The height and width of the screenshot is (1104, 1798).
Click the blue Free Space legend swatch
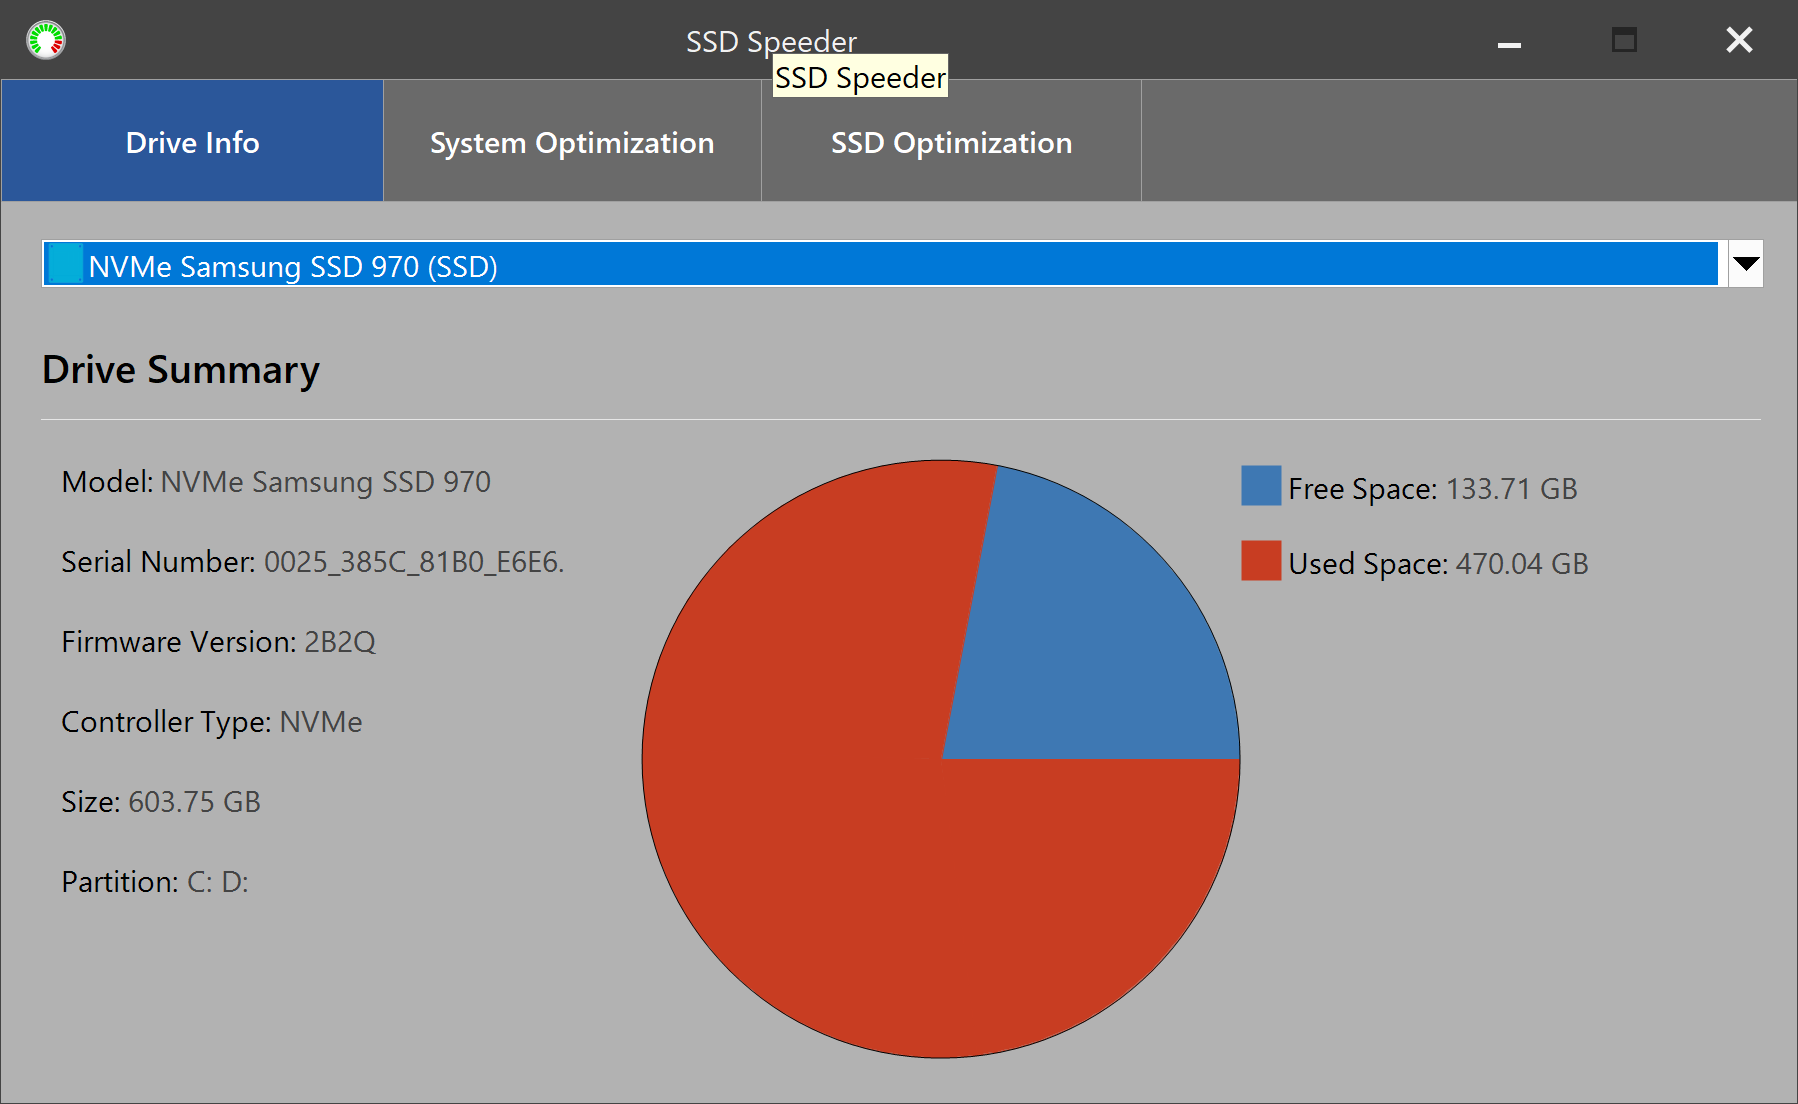[1261, 486]
